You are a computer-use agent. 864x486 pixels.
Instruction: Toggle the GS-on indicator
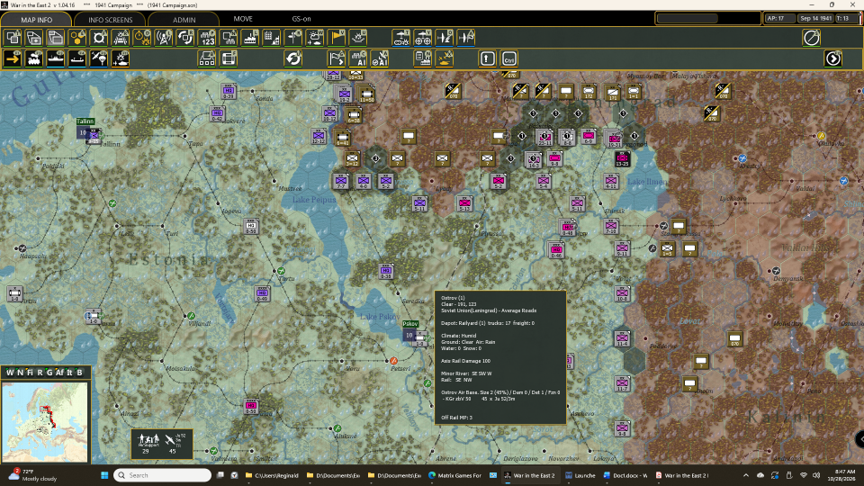(x=301, y=19)
